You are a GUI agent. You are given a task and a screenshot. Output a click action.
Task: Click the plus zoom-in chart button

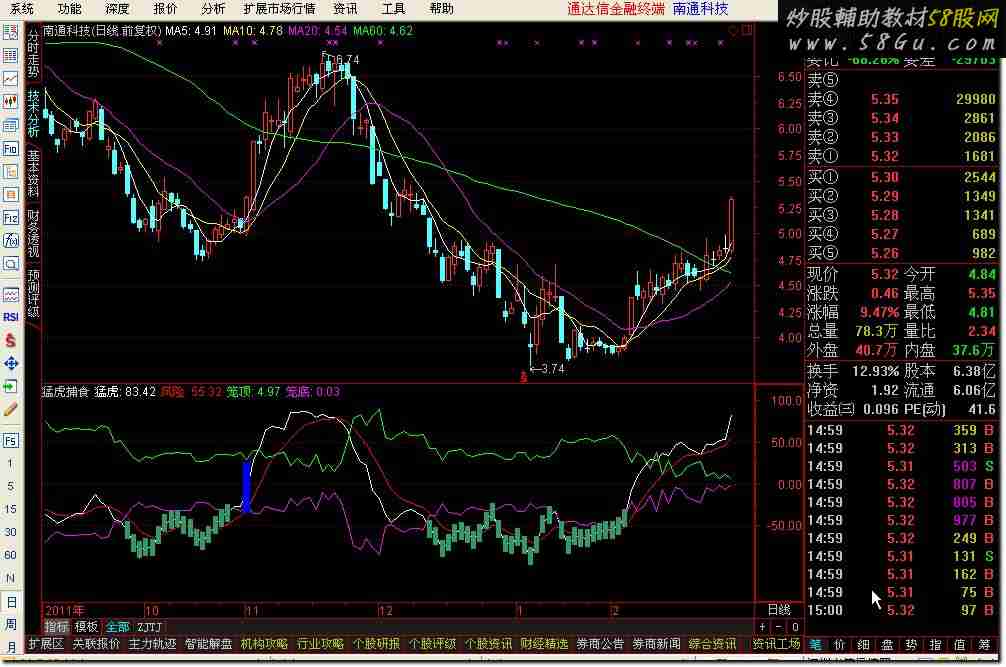762,627
